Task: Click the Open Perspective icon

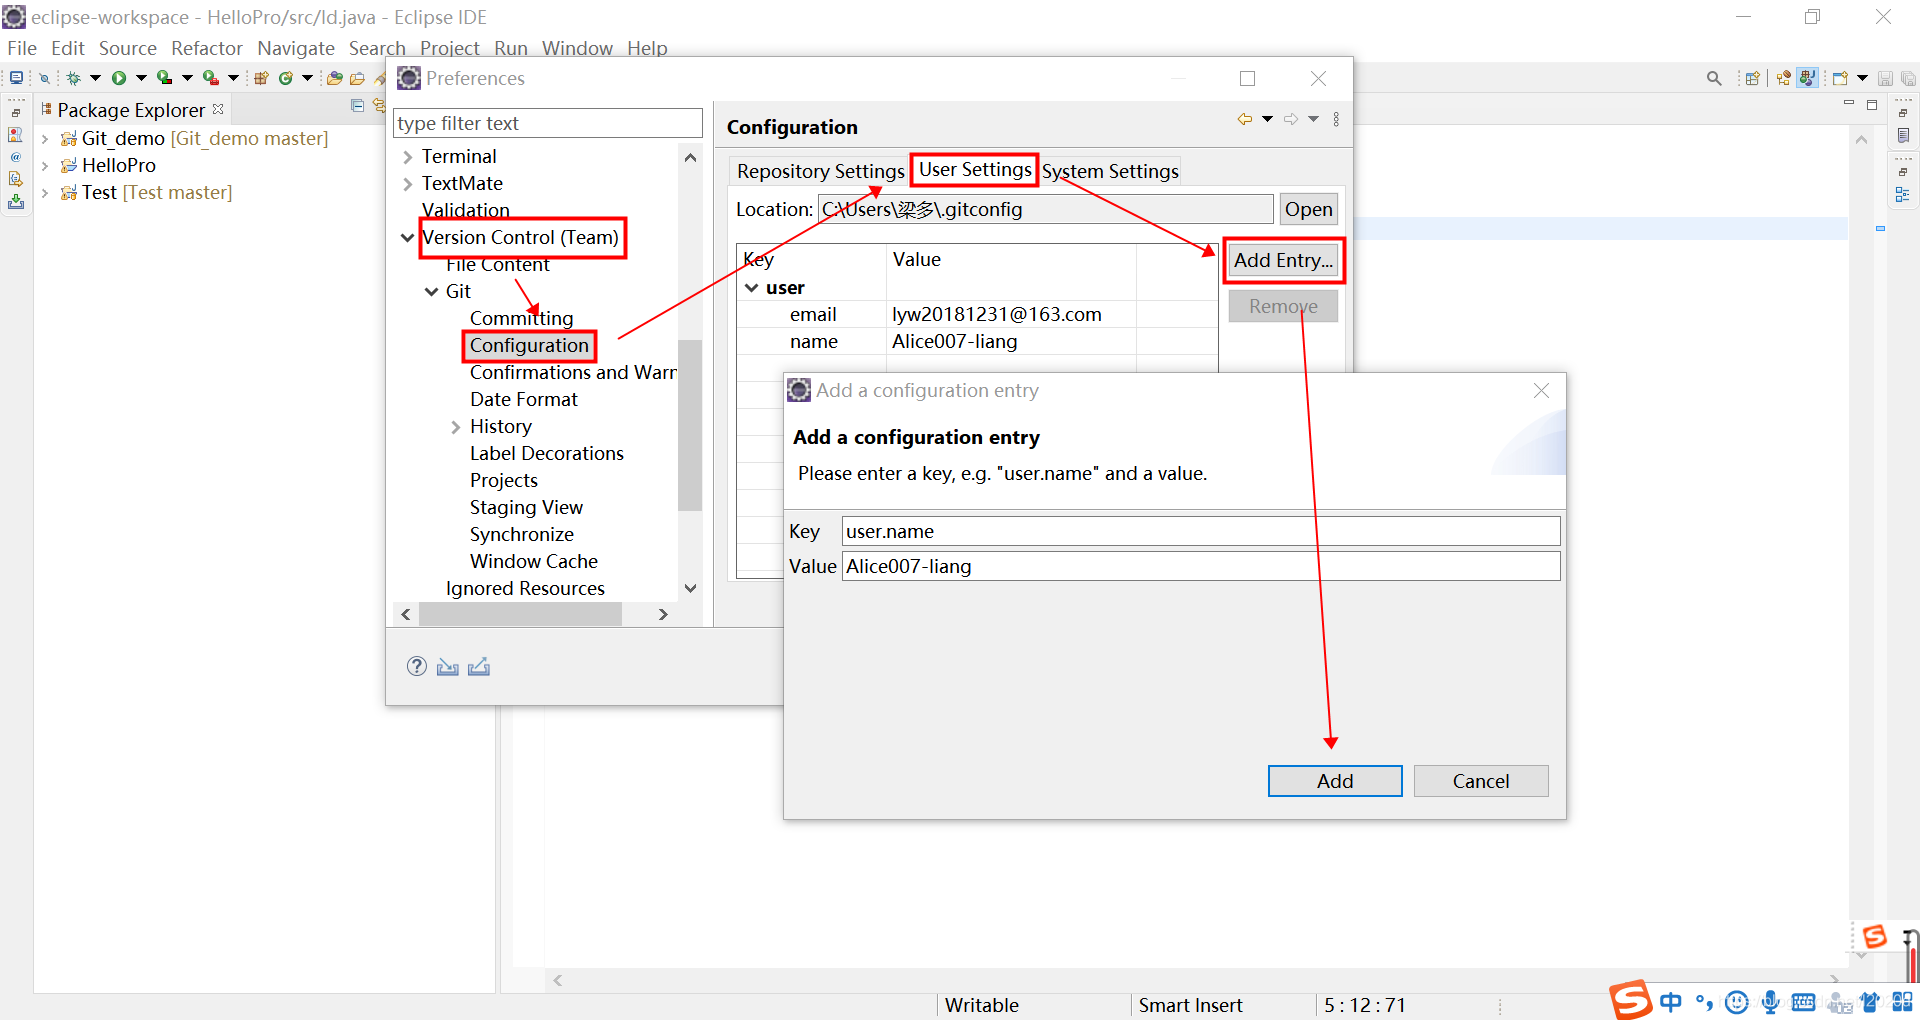Action: [x=1752, y=78]
